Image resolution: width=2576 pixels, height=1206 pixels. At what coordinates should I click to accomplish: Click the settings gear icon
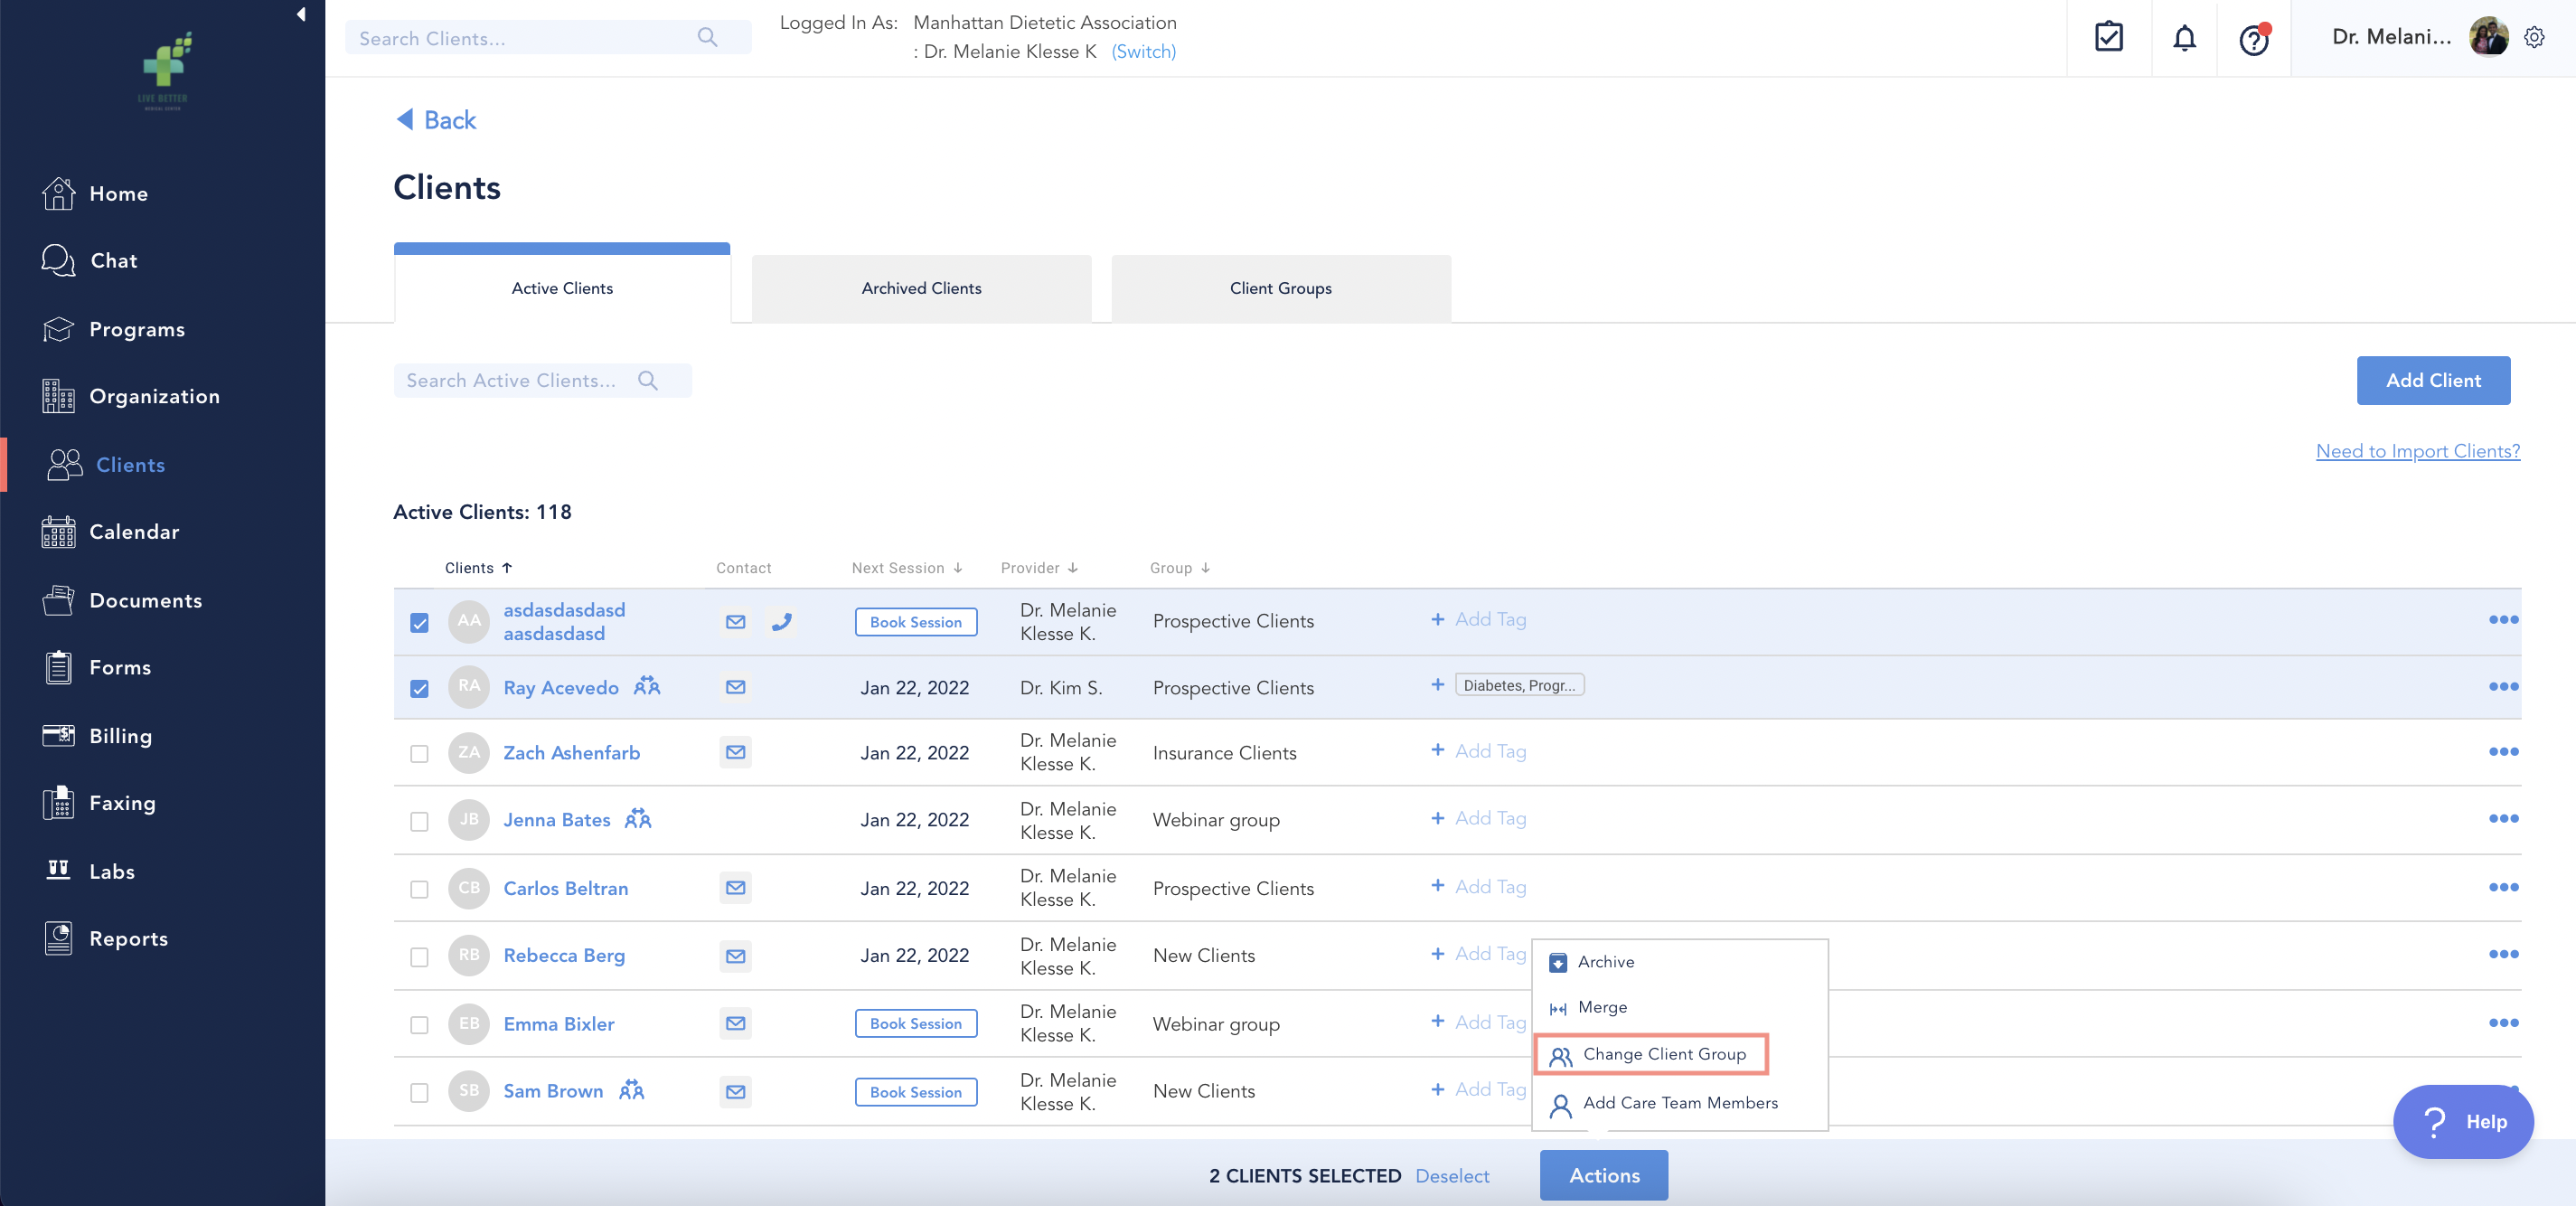[x=2534, y=38]
